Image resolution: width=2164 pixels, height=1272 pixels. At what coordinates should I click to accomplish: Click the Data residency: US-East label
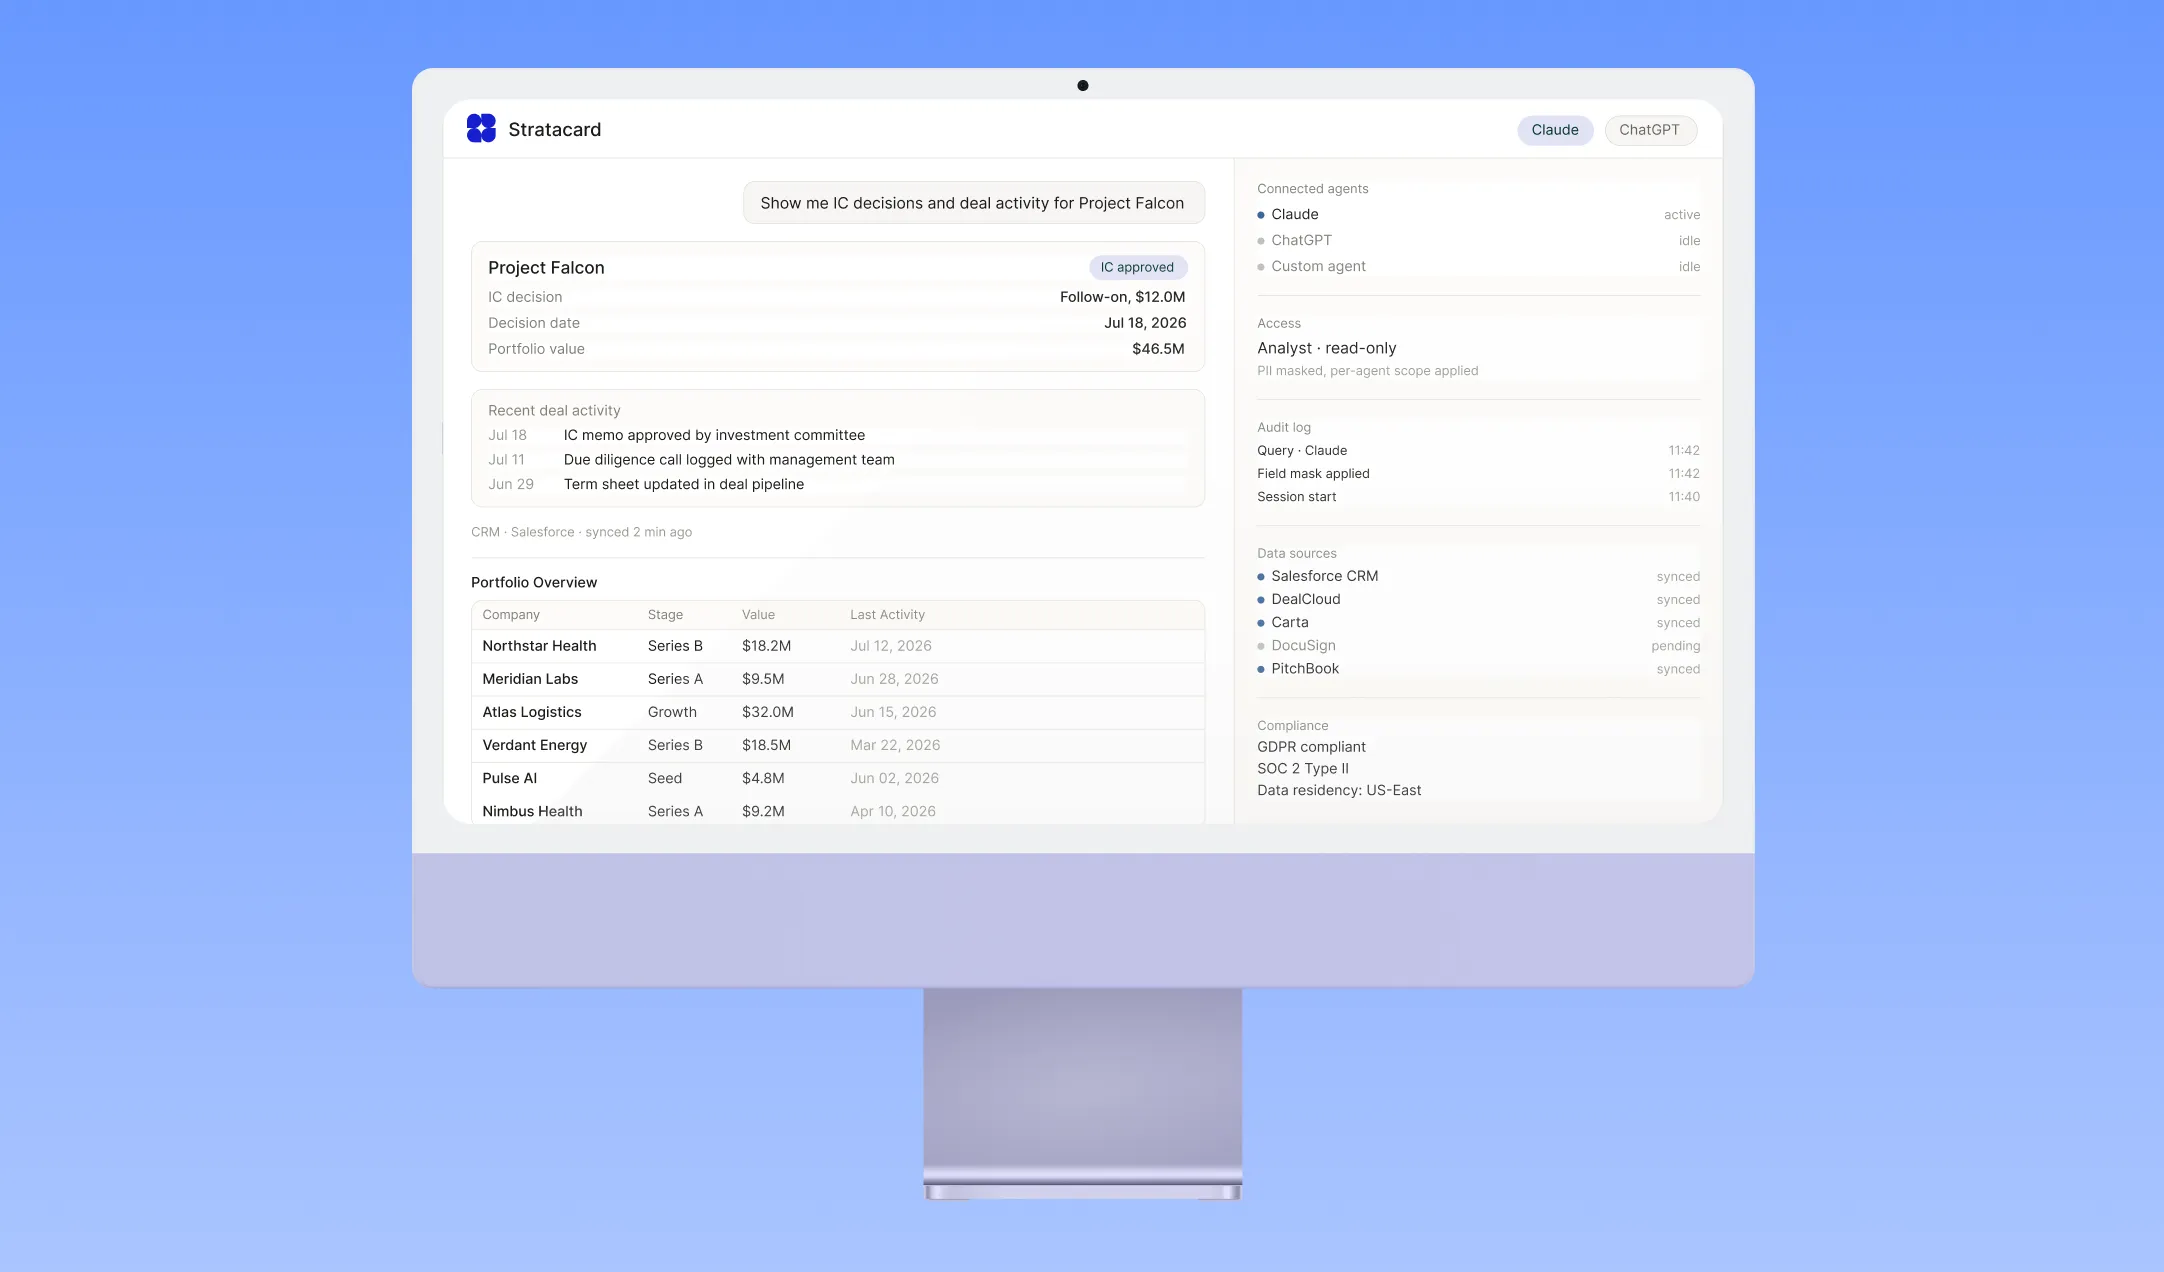point(1339,791)
